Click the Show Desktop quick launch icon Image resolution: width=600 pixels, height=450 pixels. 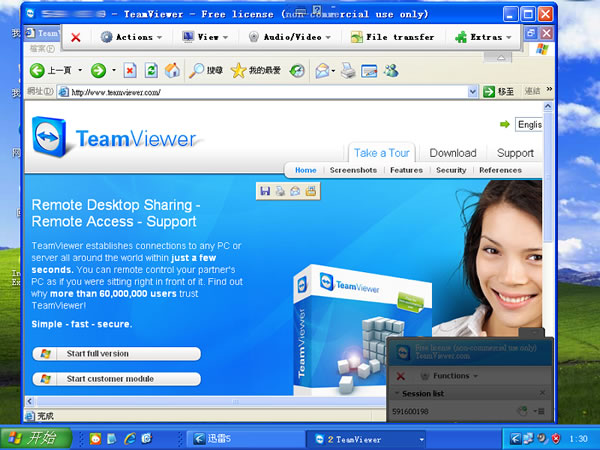(112, 439)
